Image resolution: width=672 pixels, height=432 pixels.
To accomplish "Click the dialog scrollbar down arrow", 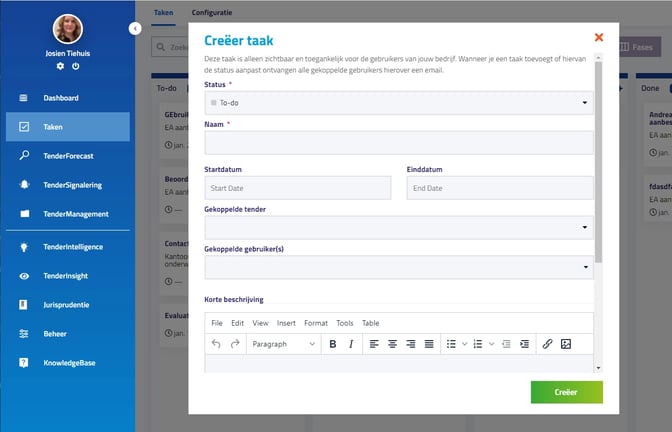I will pos(598,368).
